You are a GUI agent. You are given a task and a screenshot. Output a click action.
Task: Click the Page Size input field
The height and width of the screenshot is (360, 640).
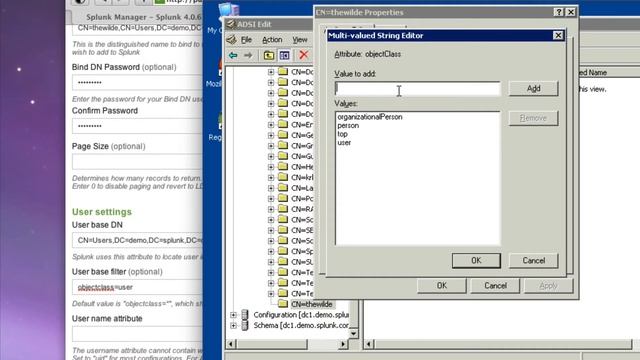(x=138, y=162)
